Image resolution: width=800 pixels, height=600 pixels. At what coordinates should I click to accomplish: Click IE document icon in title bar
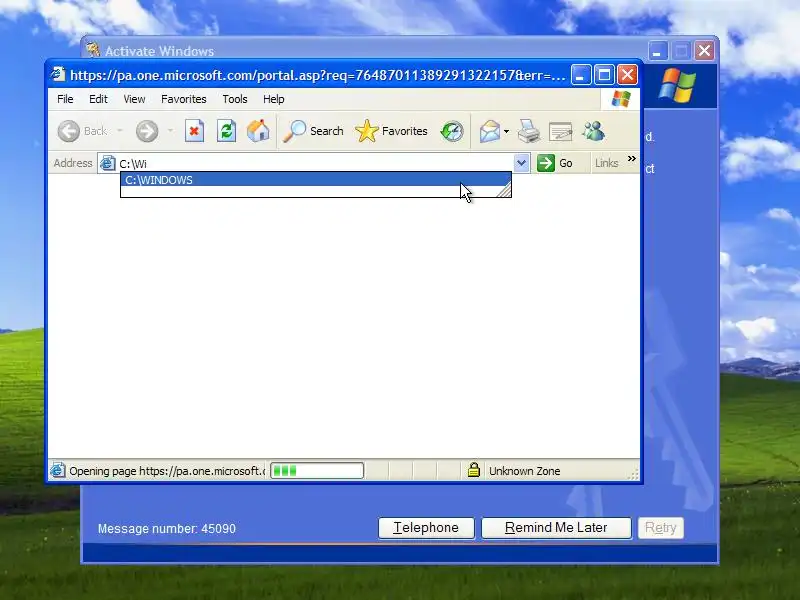click(x=58, y=75)
